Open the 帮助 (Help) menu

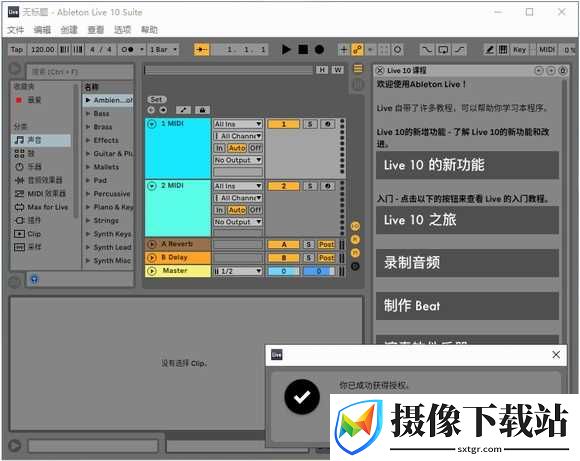coord(149,30)
